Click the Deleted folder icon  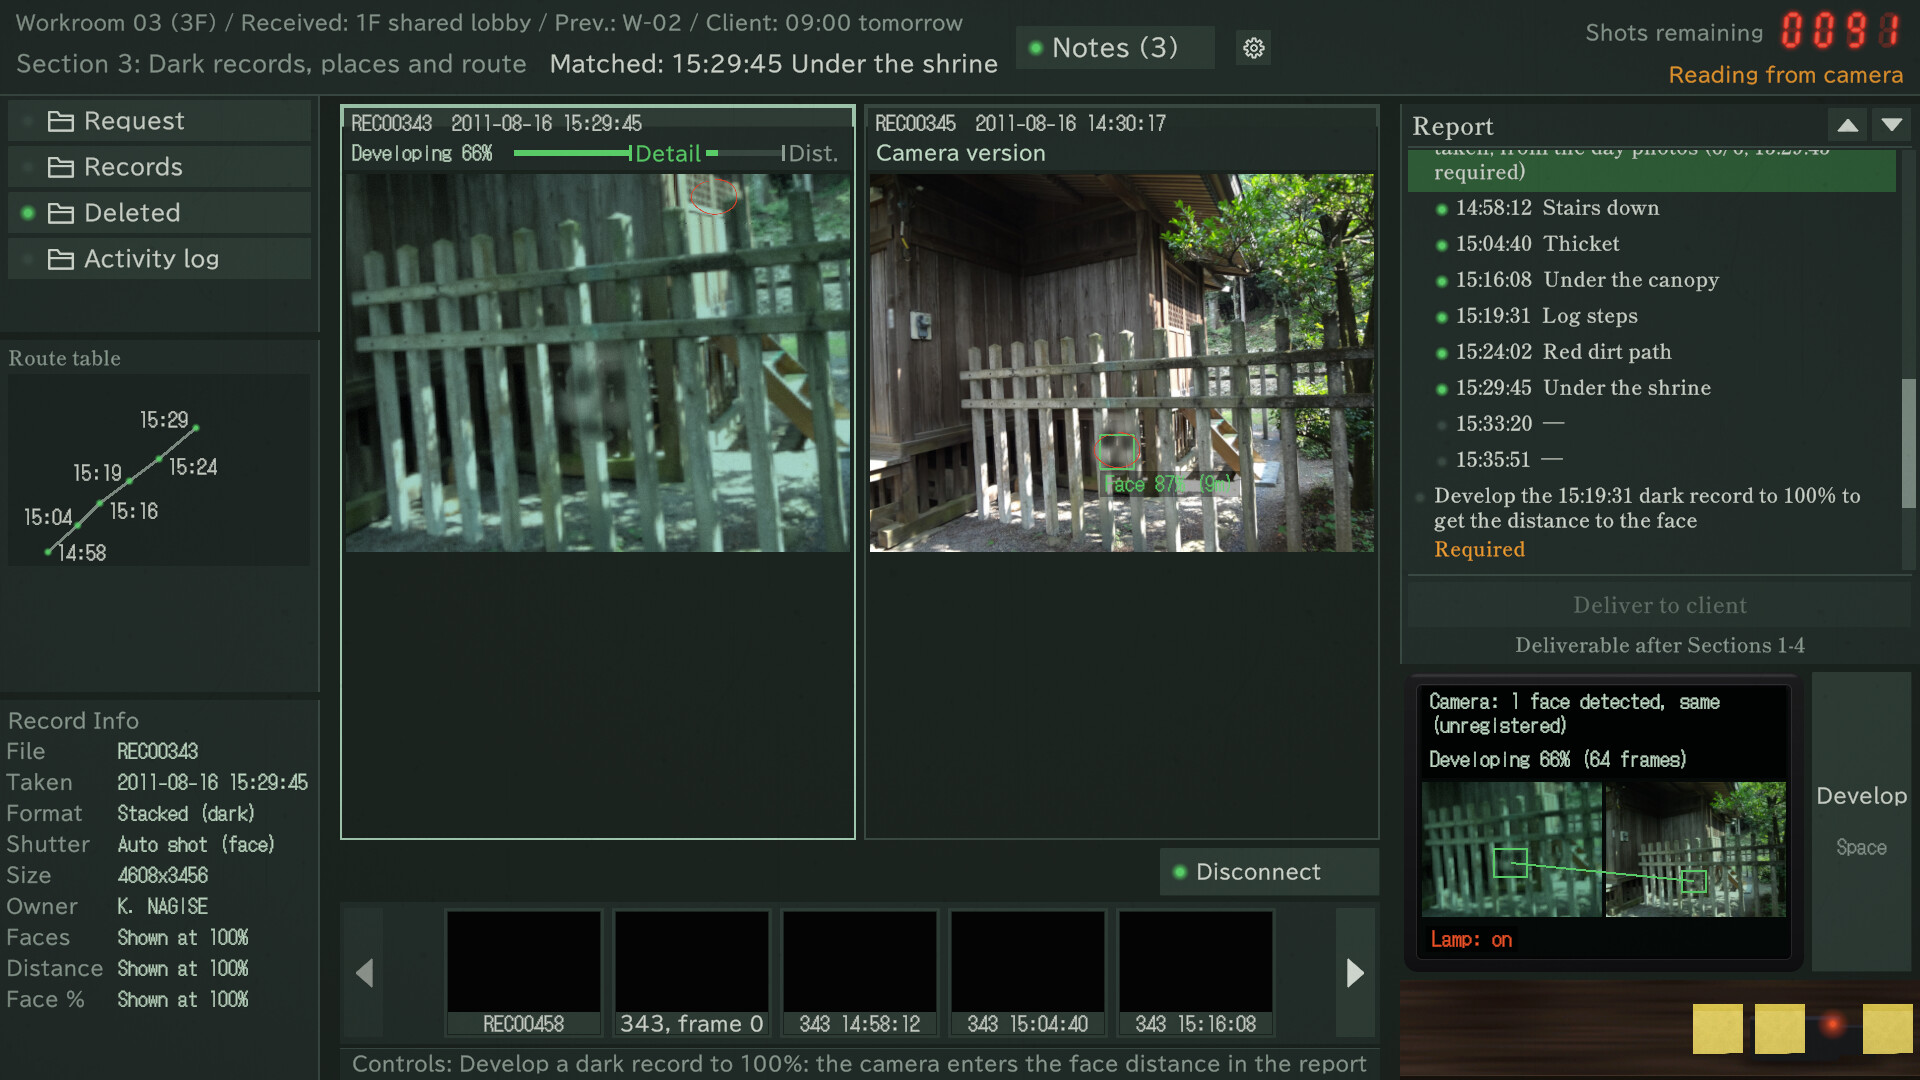coord(61,213)
